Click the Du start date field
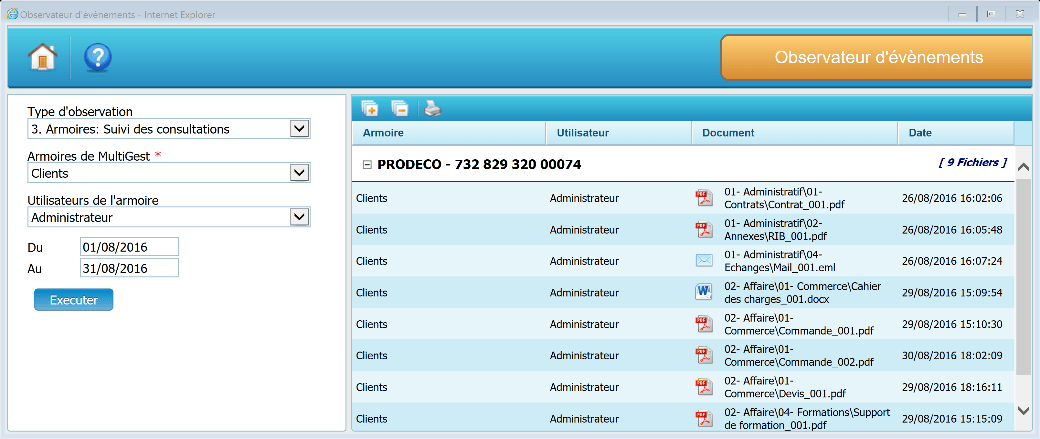 128,247
